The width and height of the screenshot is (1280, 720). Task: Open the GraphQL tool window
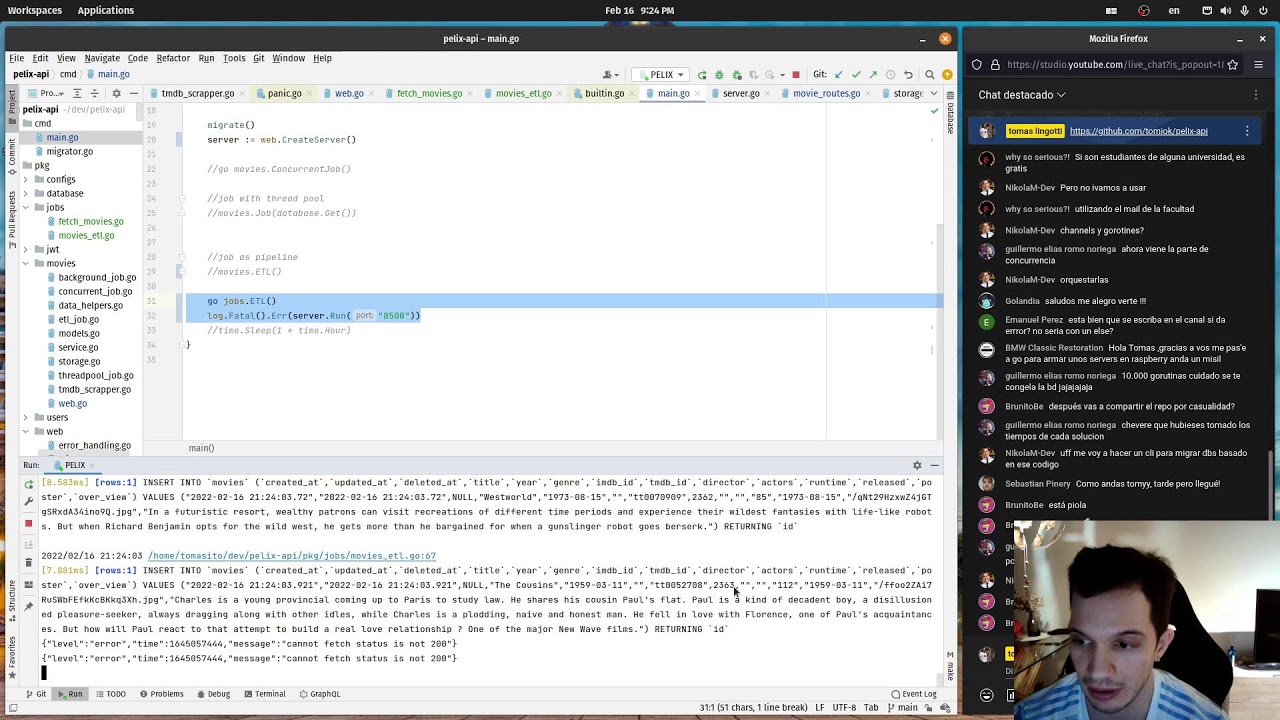pyautogui.click(x=318, y=694)
